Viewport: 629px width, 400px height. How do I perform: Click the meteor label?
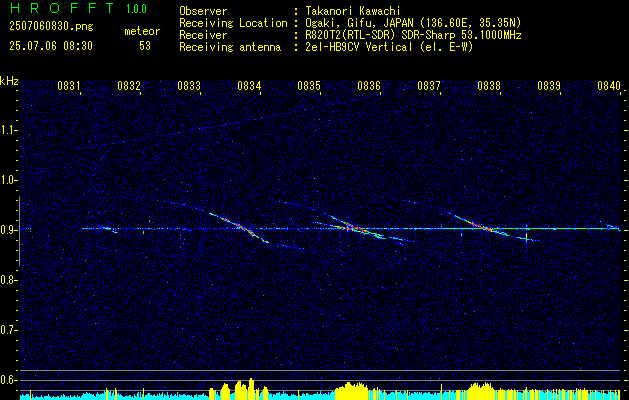(142, 31)
